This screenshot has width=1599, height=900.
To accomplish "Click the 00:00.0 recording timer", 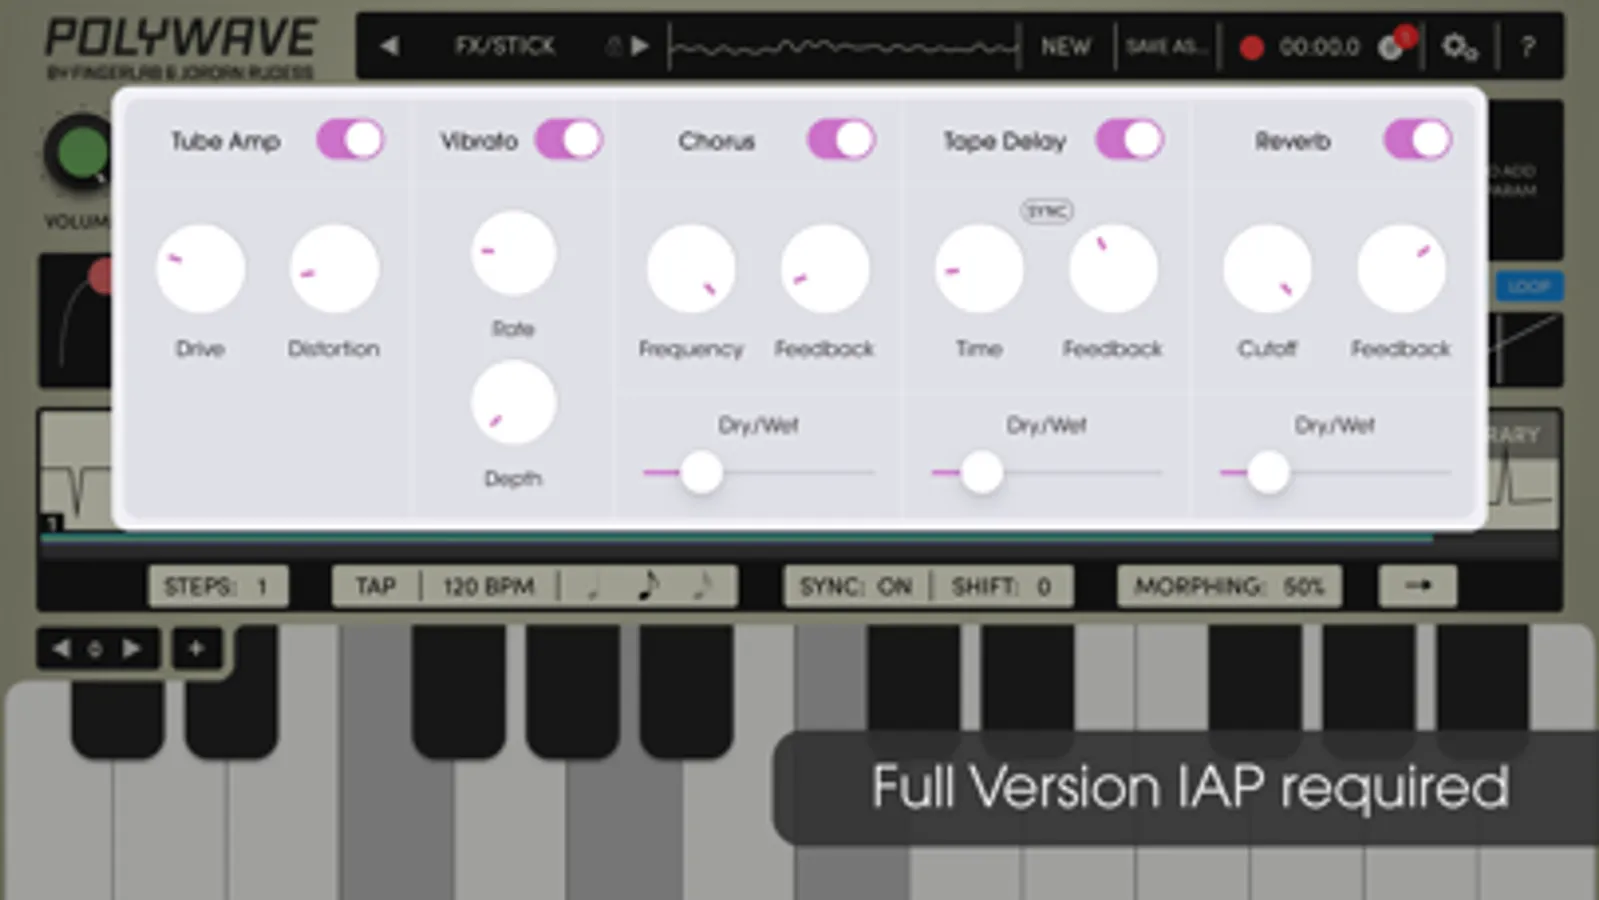I will click(x=1319, y=47).
